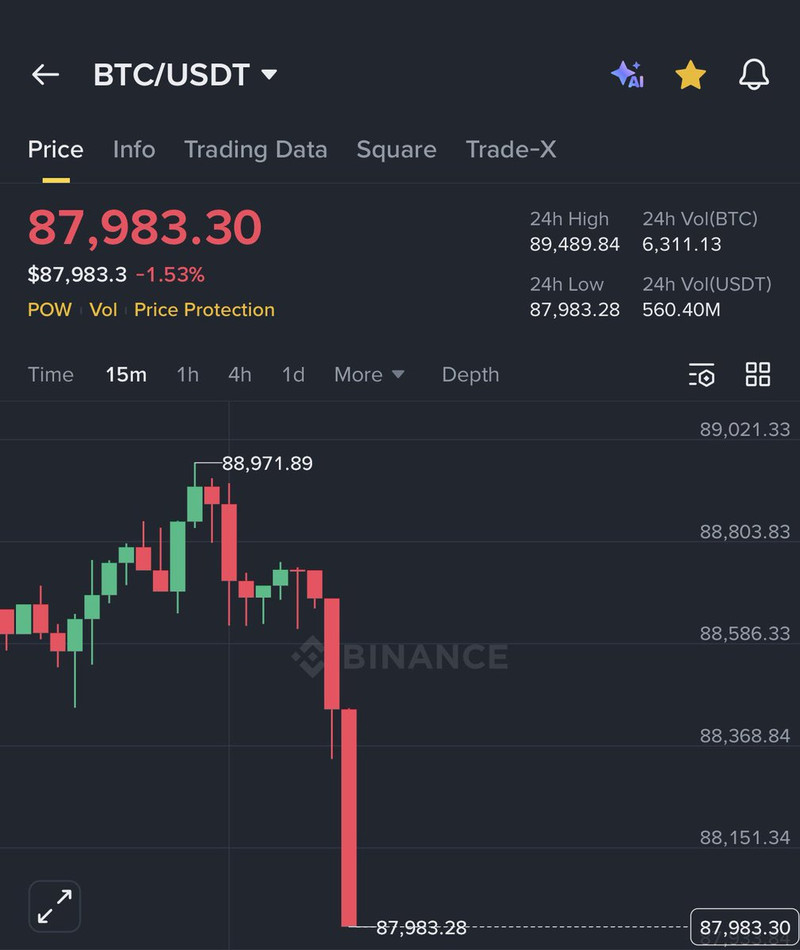Select the Trade-X tab
The image size is (800, 950).
(511, 150)
